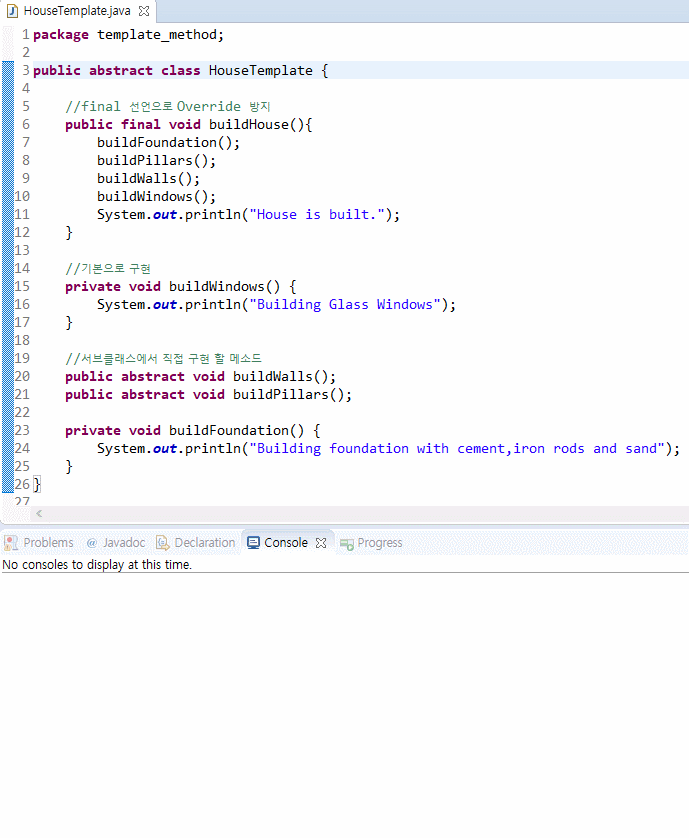Click the "House is built." string
The width and height of the screenshot is (689, 838).
click(317, 215)
